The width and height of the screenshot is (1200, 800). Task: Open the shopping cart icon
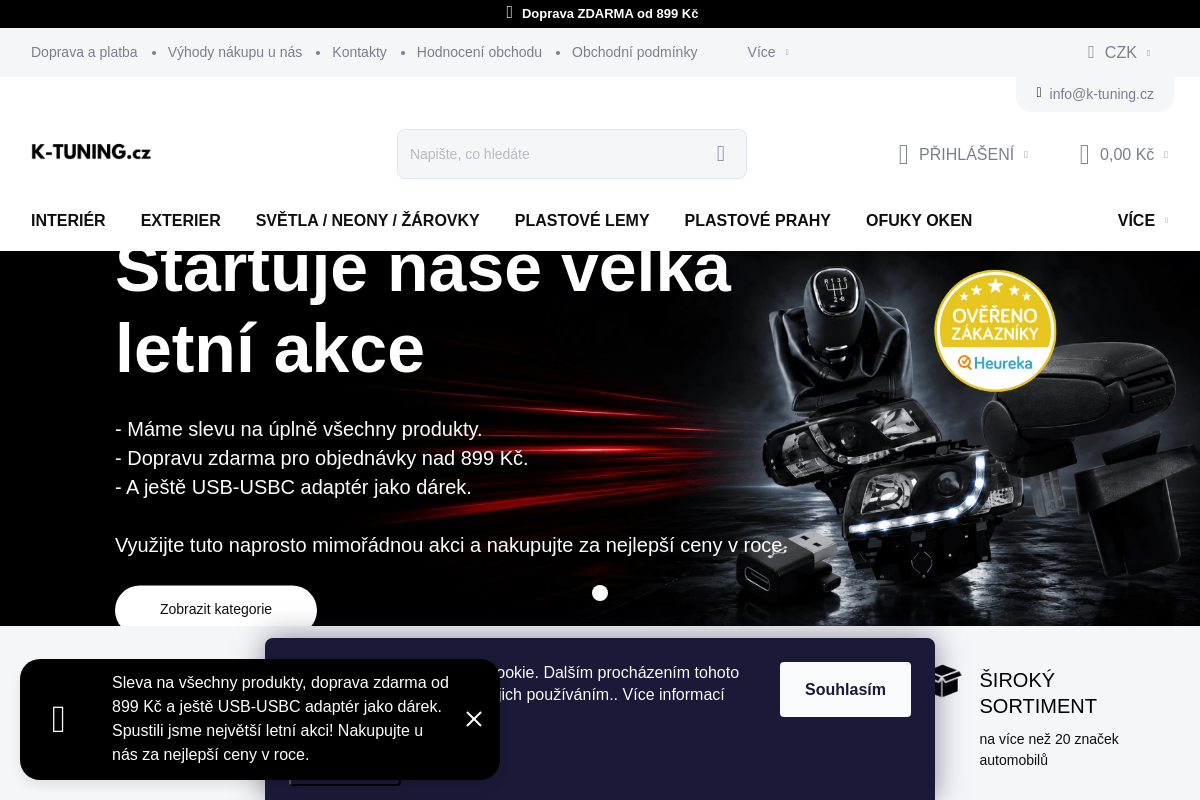click(x=1084, y=154)
